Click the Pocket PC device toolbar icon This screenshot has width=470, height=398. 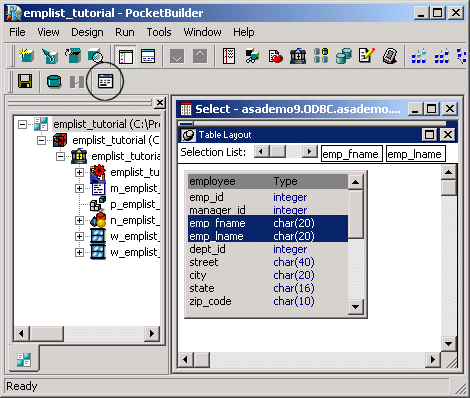[x=390, y=56]
